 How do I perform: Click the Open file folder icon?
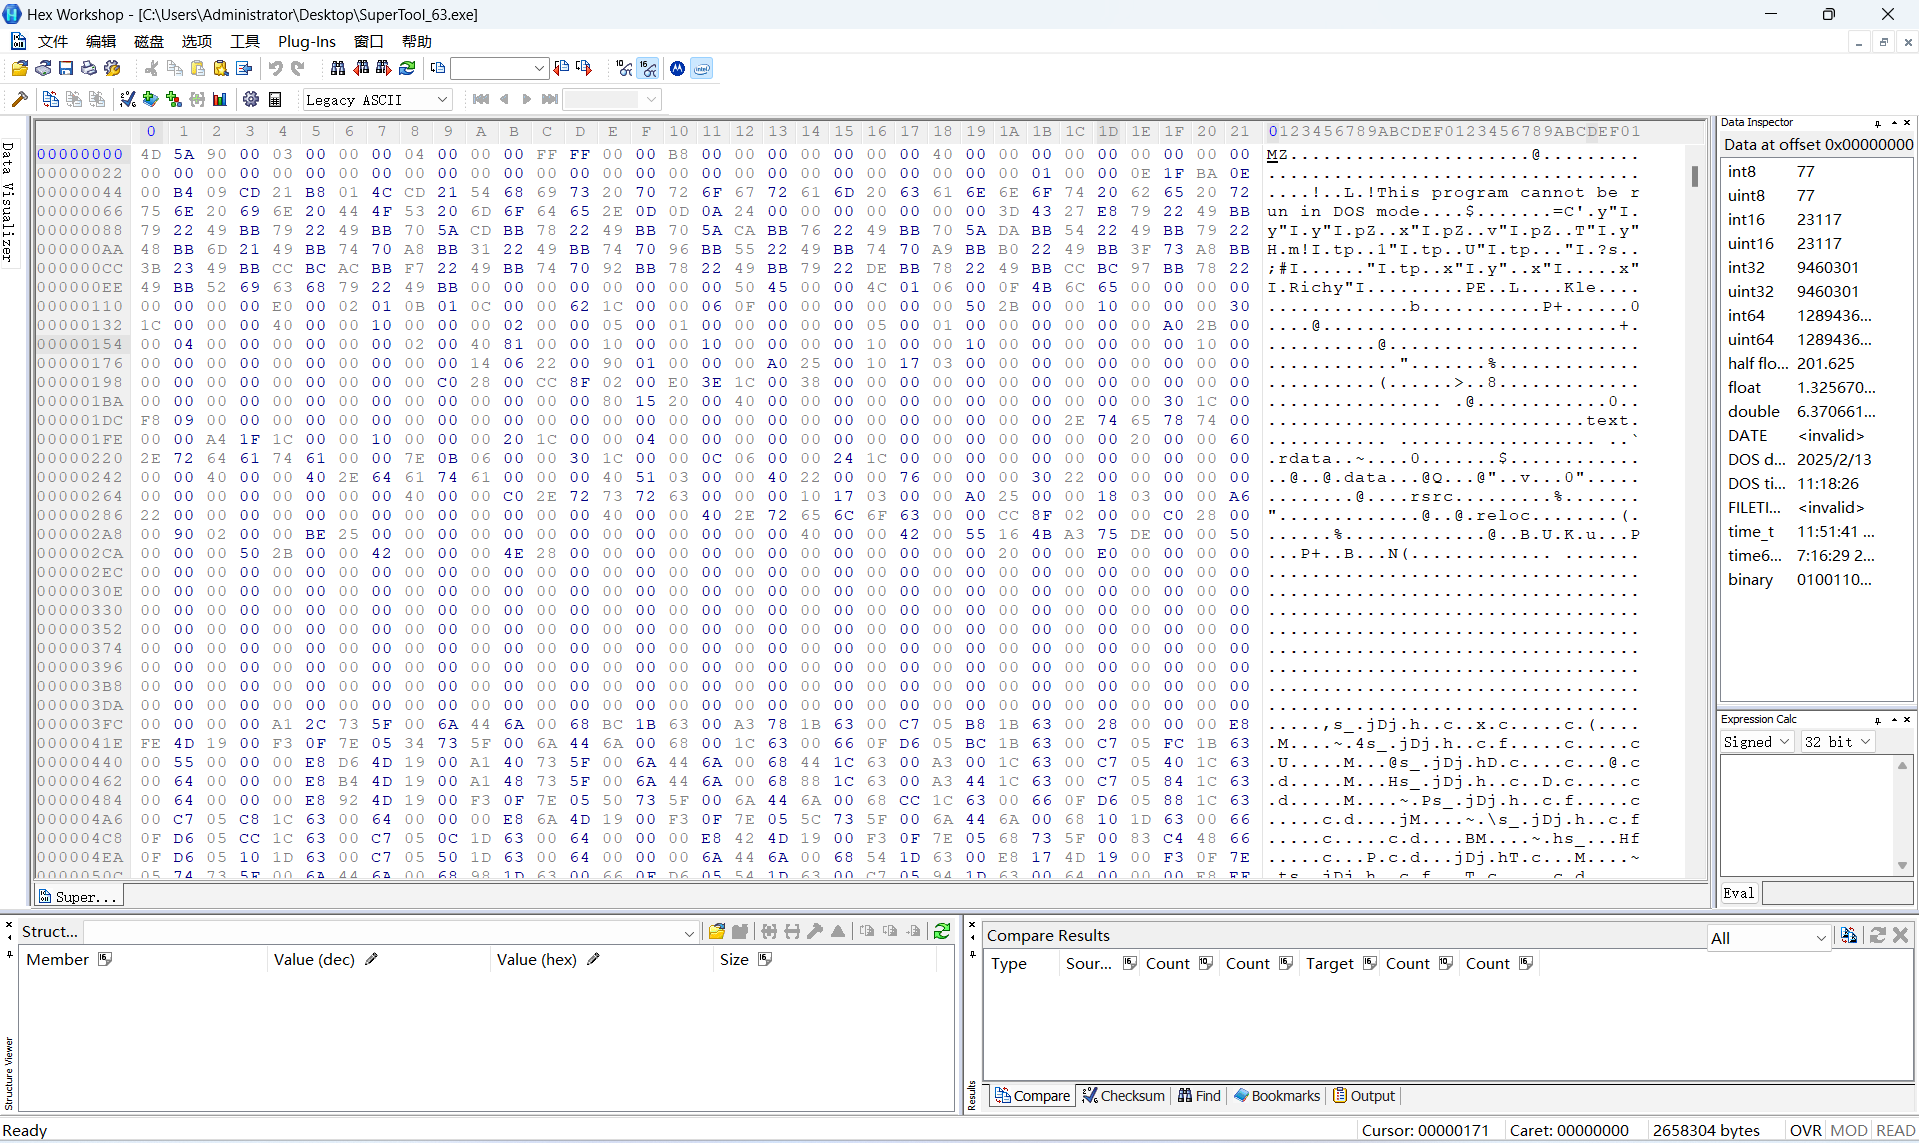(19, 68)
